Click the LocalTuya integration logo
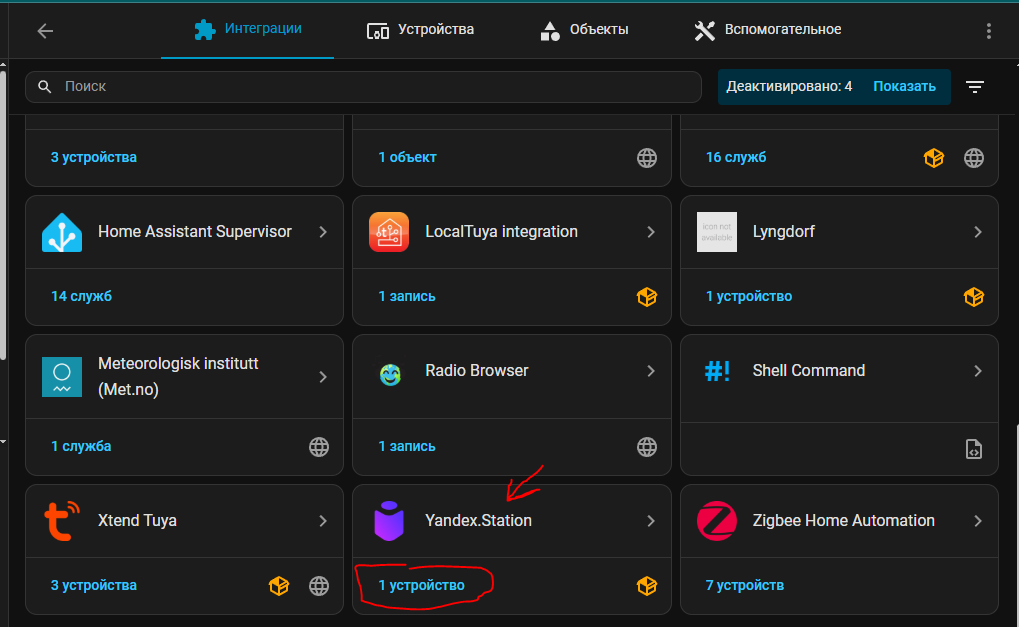Screen dimensions: 1019x627 coord(389,232)
